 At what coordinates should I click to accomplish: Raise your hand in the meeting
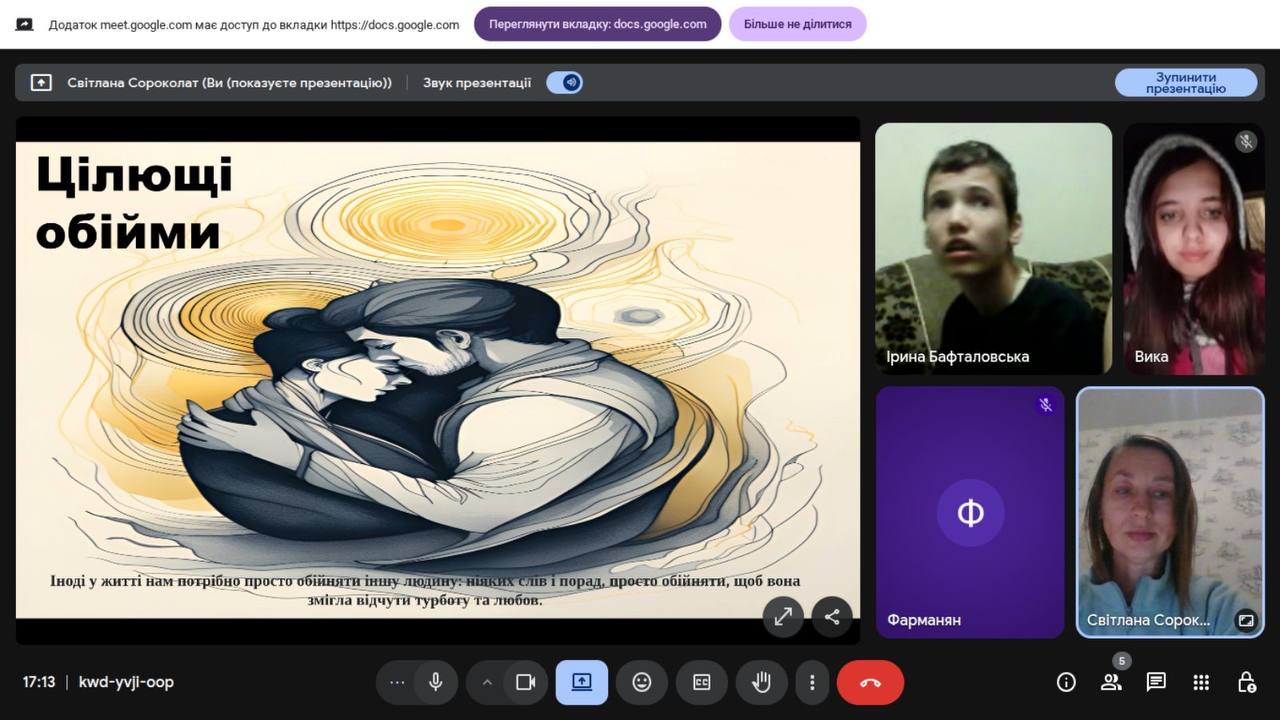click(762, 682)
